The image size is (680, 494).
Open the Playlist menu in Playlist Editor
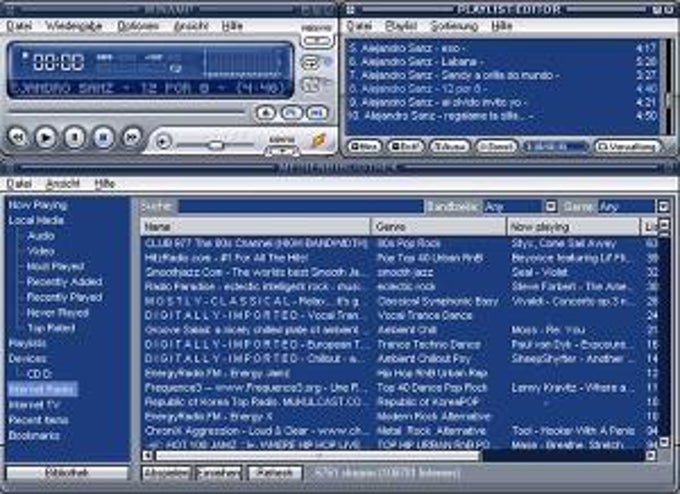401,26
